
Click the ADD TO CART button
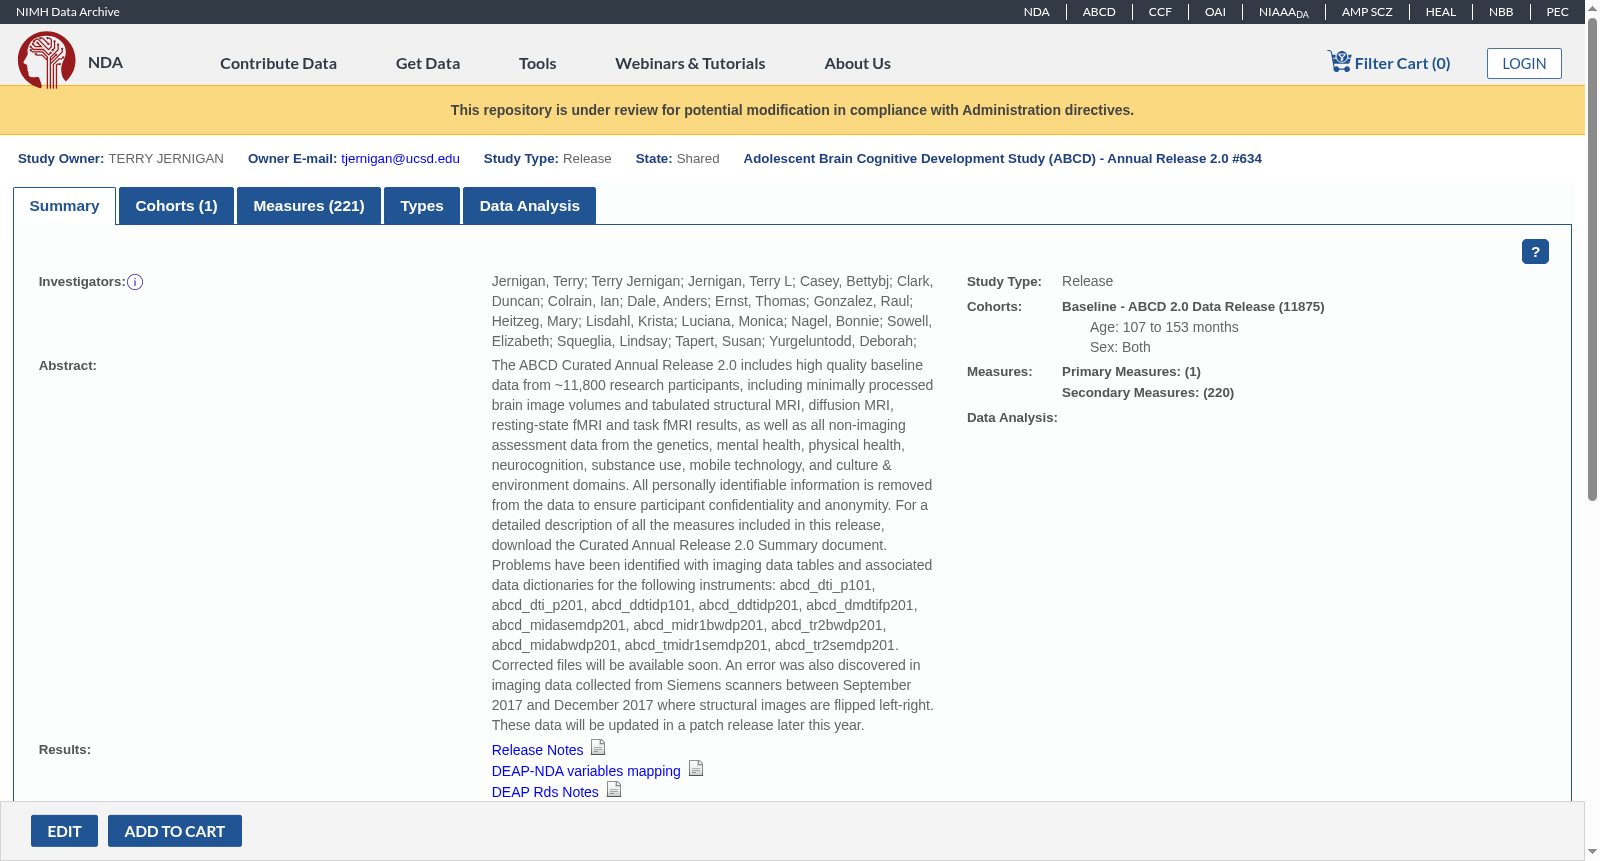[175, 831]
